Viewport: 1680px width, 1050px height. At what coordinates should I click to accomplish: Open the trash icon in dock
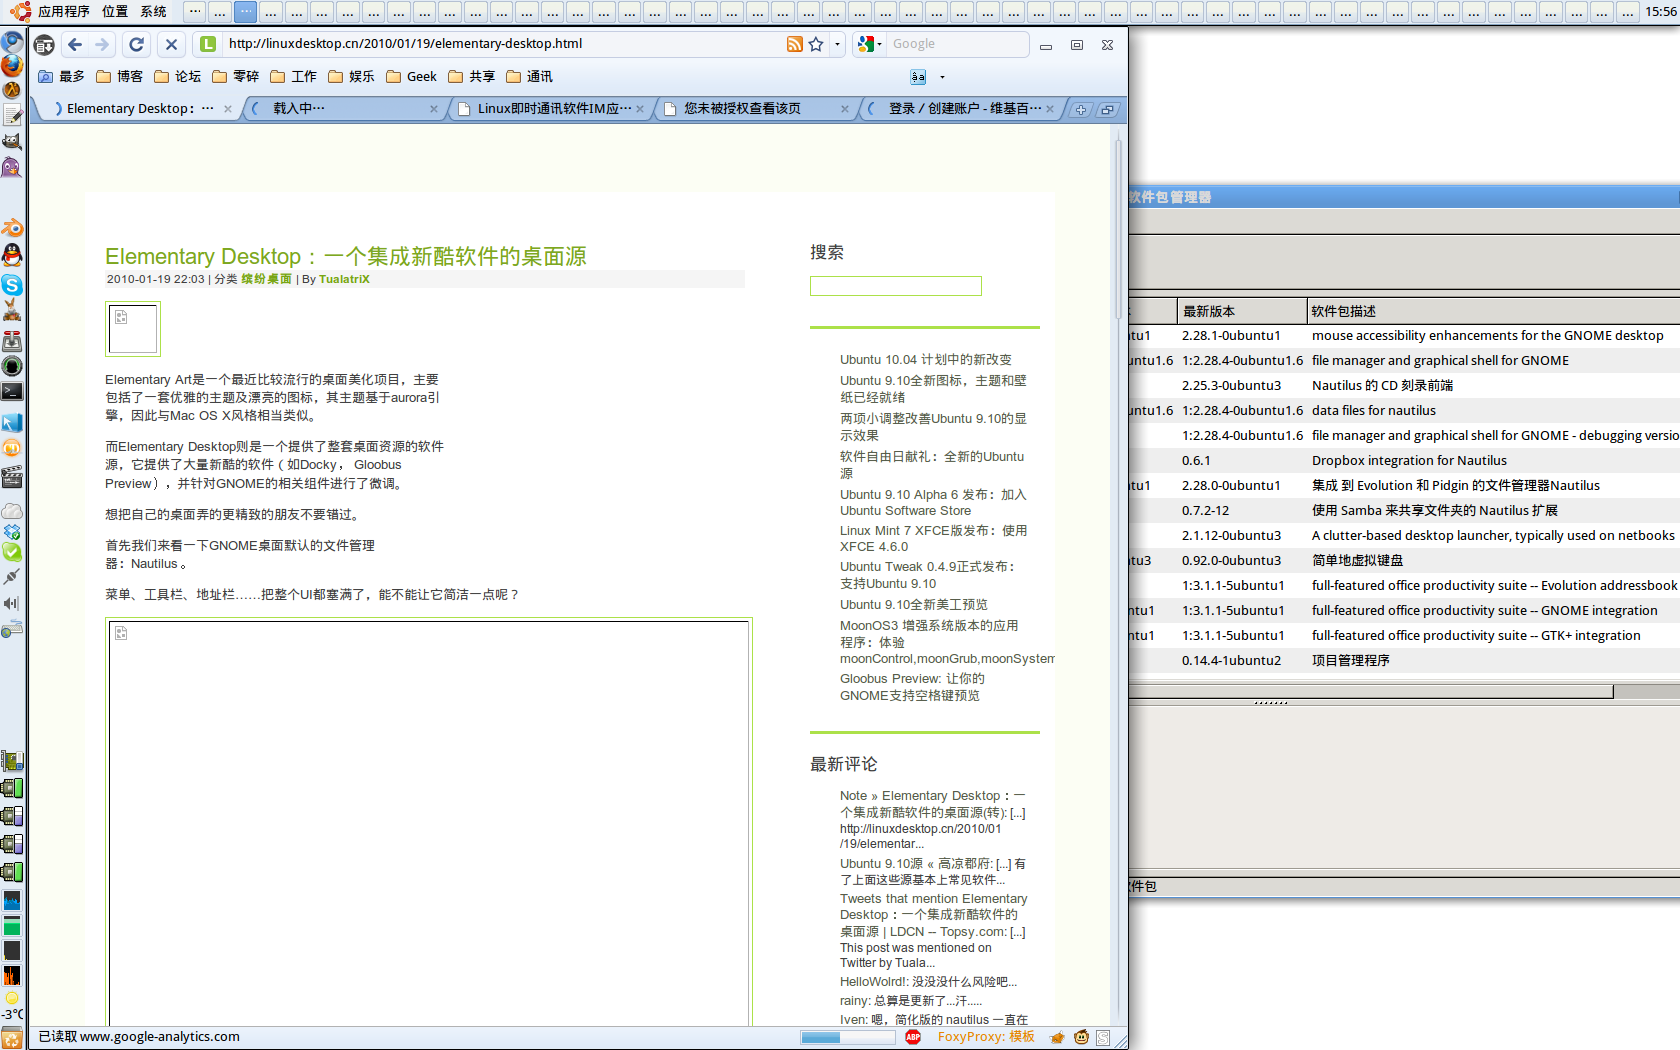[x=12, y=1038]
